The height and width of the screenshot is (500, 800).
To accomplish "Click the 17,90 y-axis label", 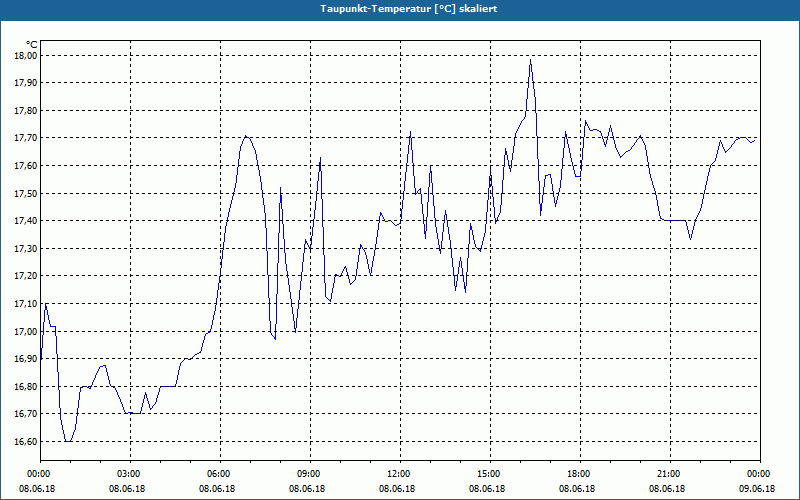I will [24, 83].
